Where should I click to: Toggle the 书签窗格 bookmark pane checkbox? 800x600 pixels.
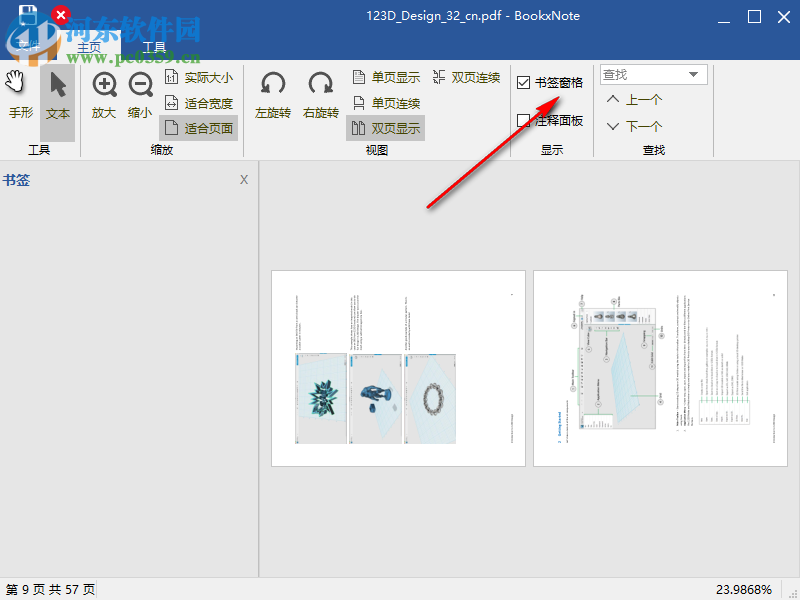pos(525,83)
